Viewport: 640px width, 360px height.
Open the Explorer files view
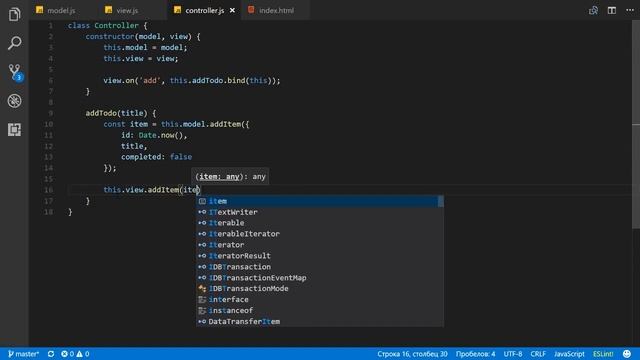point(14,14)
